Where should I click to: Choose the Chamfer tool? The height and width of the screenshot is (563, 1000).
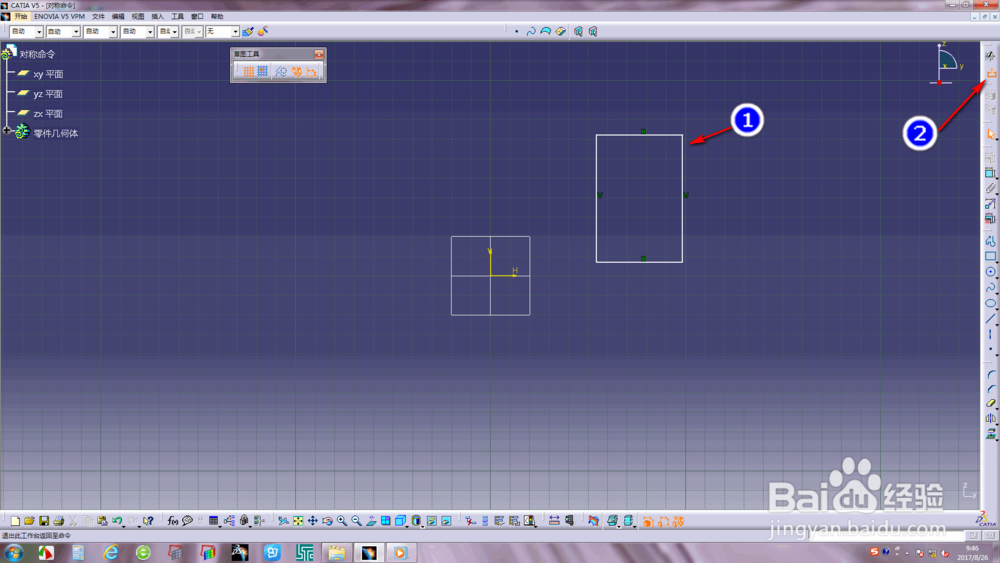[x=990, y=389]
